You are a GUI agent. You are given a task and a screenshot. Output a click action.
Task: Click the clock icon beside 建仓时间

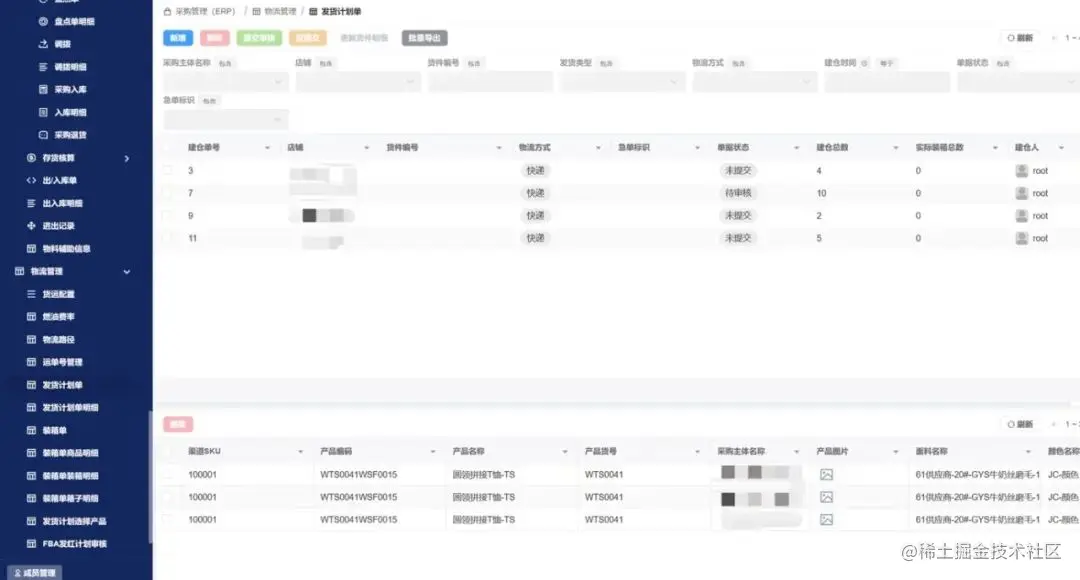pos(864,63)
